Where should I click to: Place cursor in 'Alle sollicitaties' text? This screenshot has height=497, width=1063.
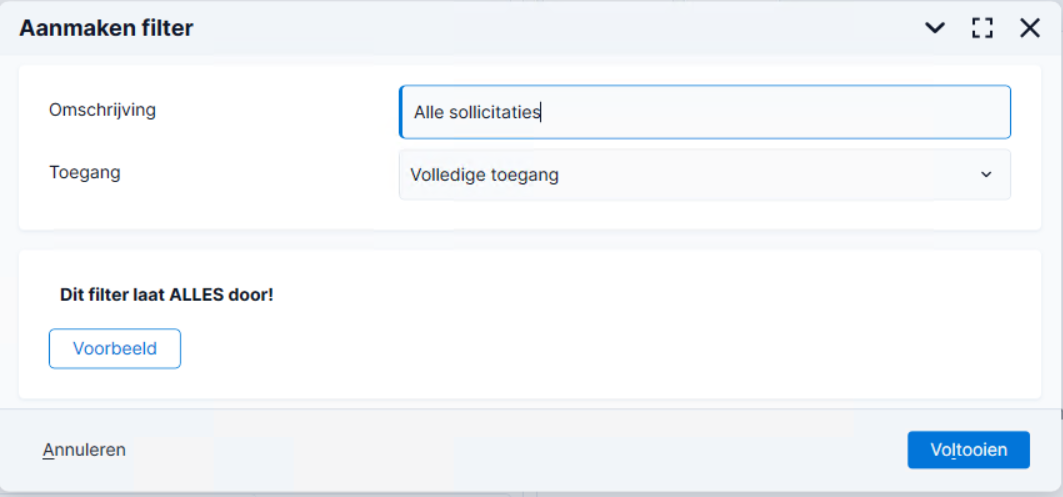(x=477, y=112)
